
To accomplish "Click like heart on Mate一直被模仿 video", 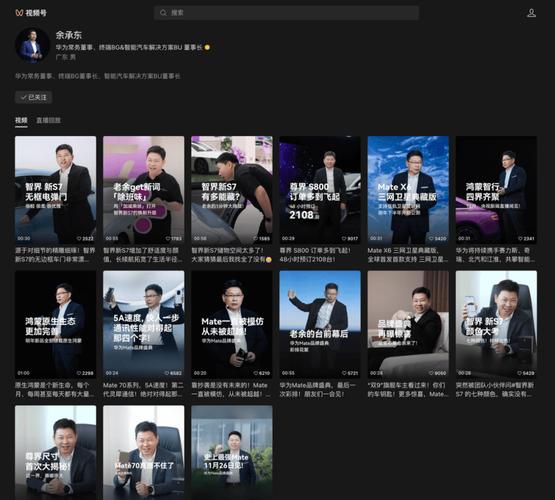I will click(x=256, y=373).
